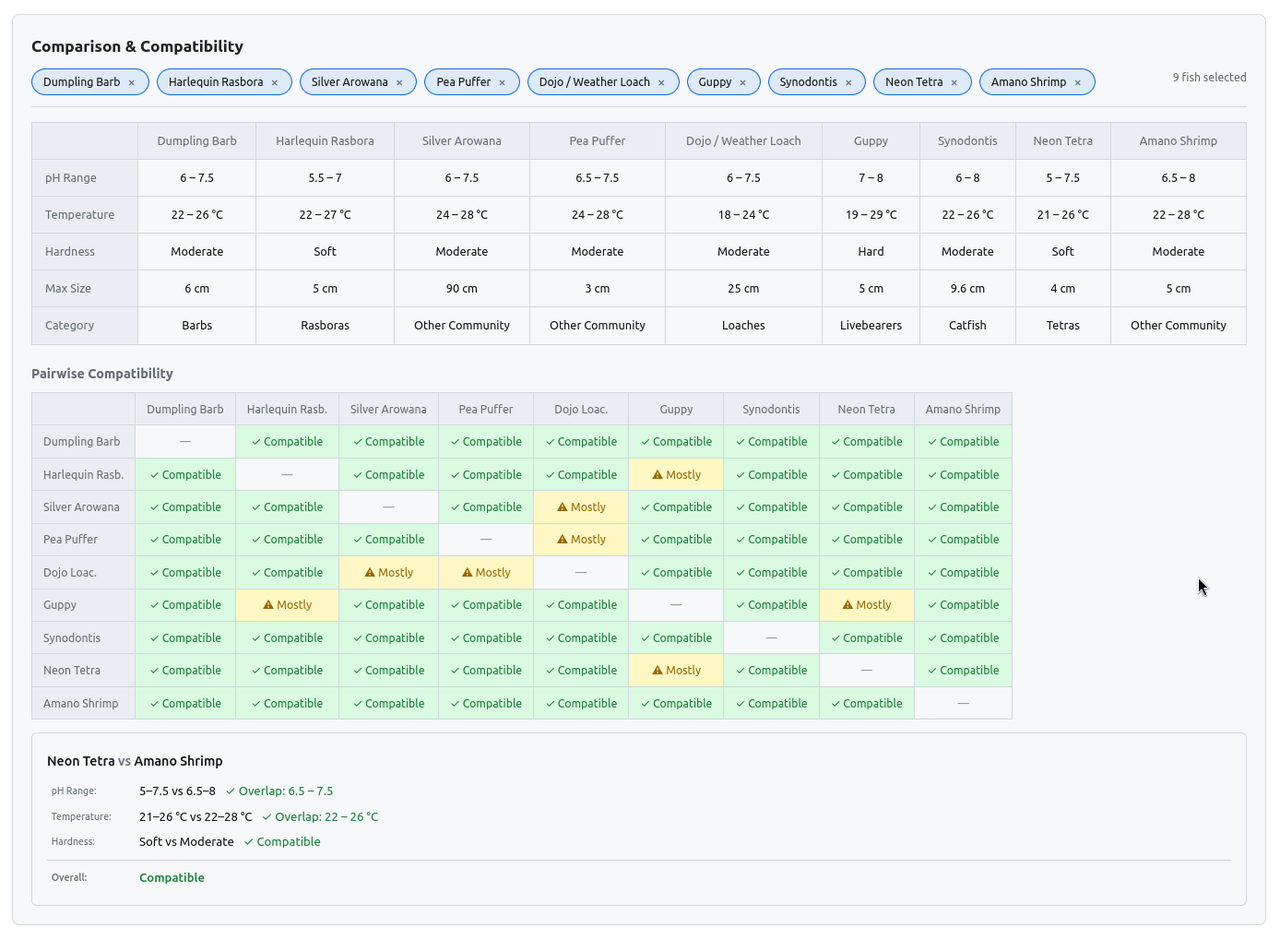Click Synodontis max size 9.6 cm

[968, 289]
